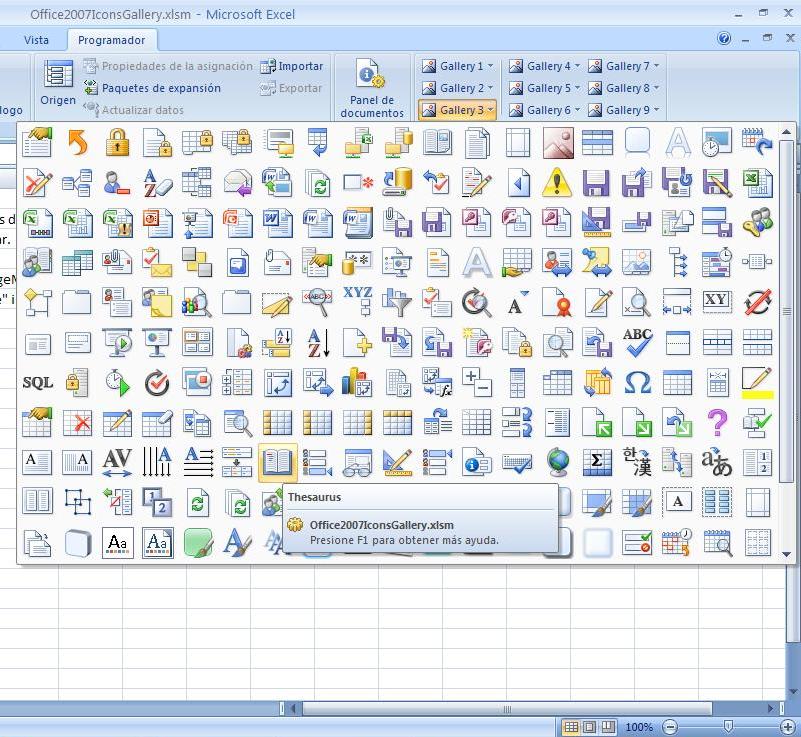Image resolution: width=801 pixels, height=737 pixels.
Task: Open the Gallery 5 dropdown
Action: (x=544, y=88)
